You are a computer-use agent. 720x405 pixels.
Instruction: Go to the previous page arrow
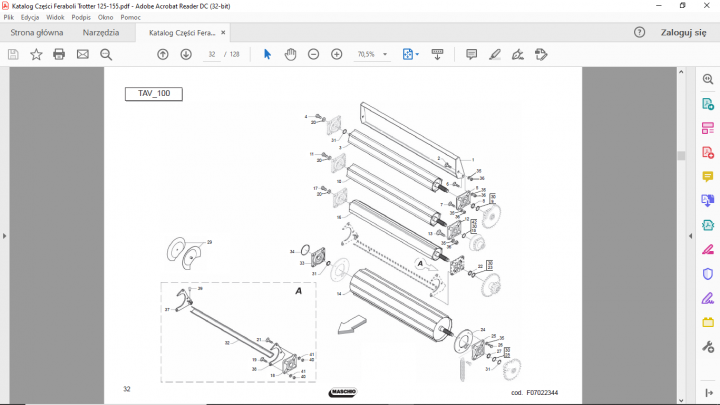point(163,54)
